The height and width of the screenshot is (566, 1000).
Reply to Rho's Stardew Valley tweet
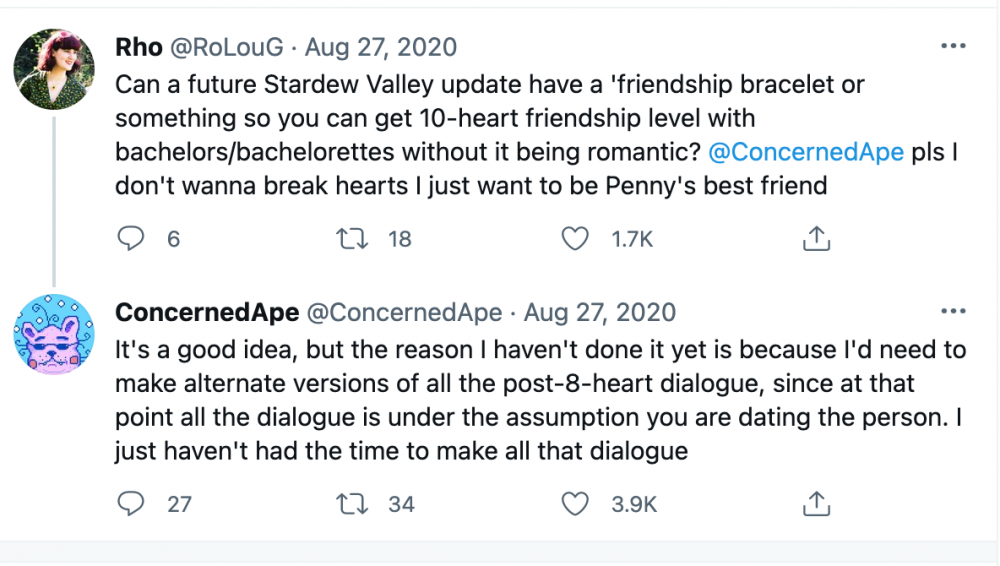click(131, 239)
